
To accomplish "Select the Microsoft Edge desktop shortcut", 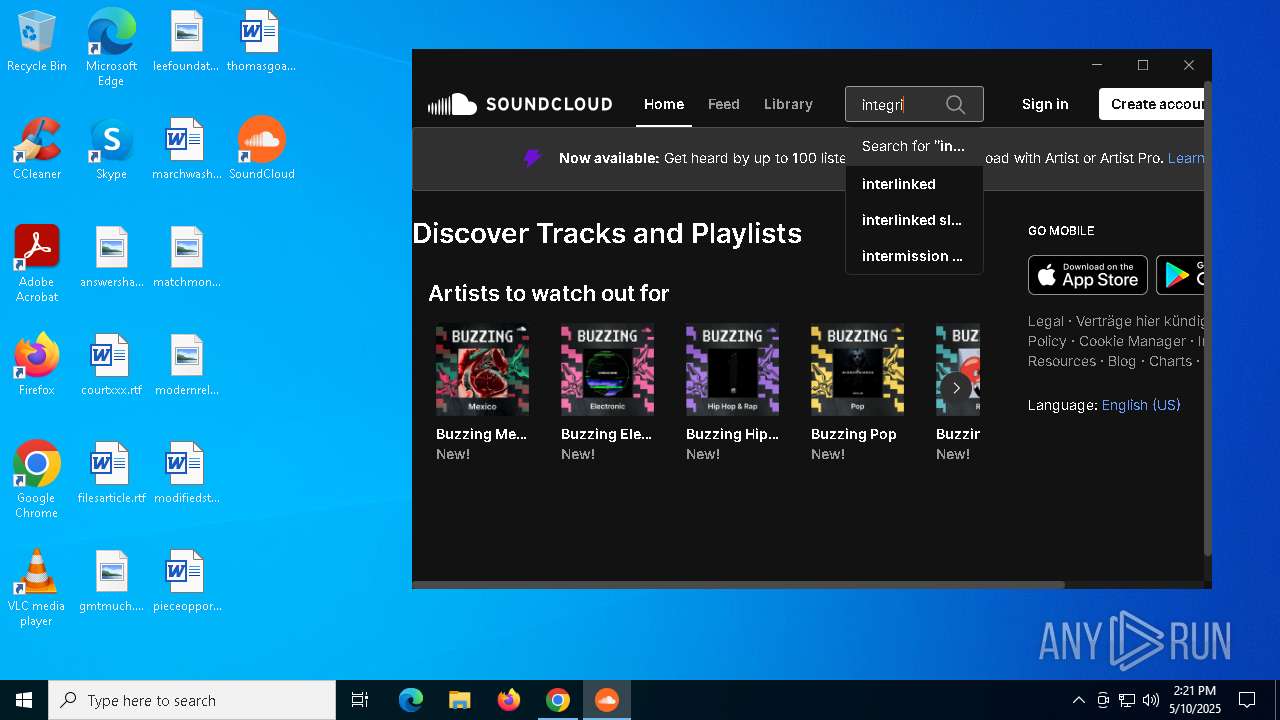I will pos(111,48).
